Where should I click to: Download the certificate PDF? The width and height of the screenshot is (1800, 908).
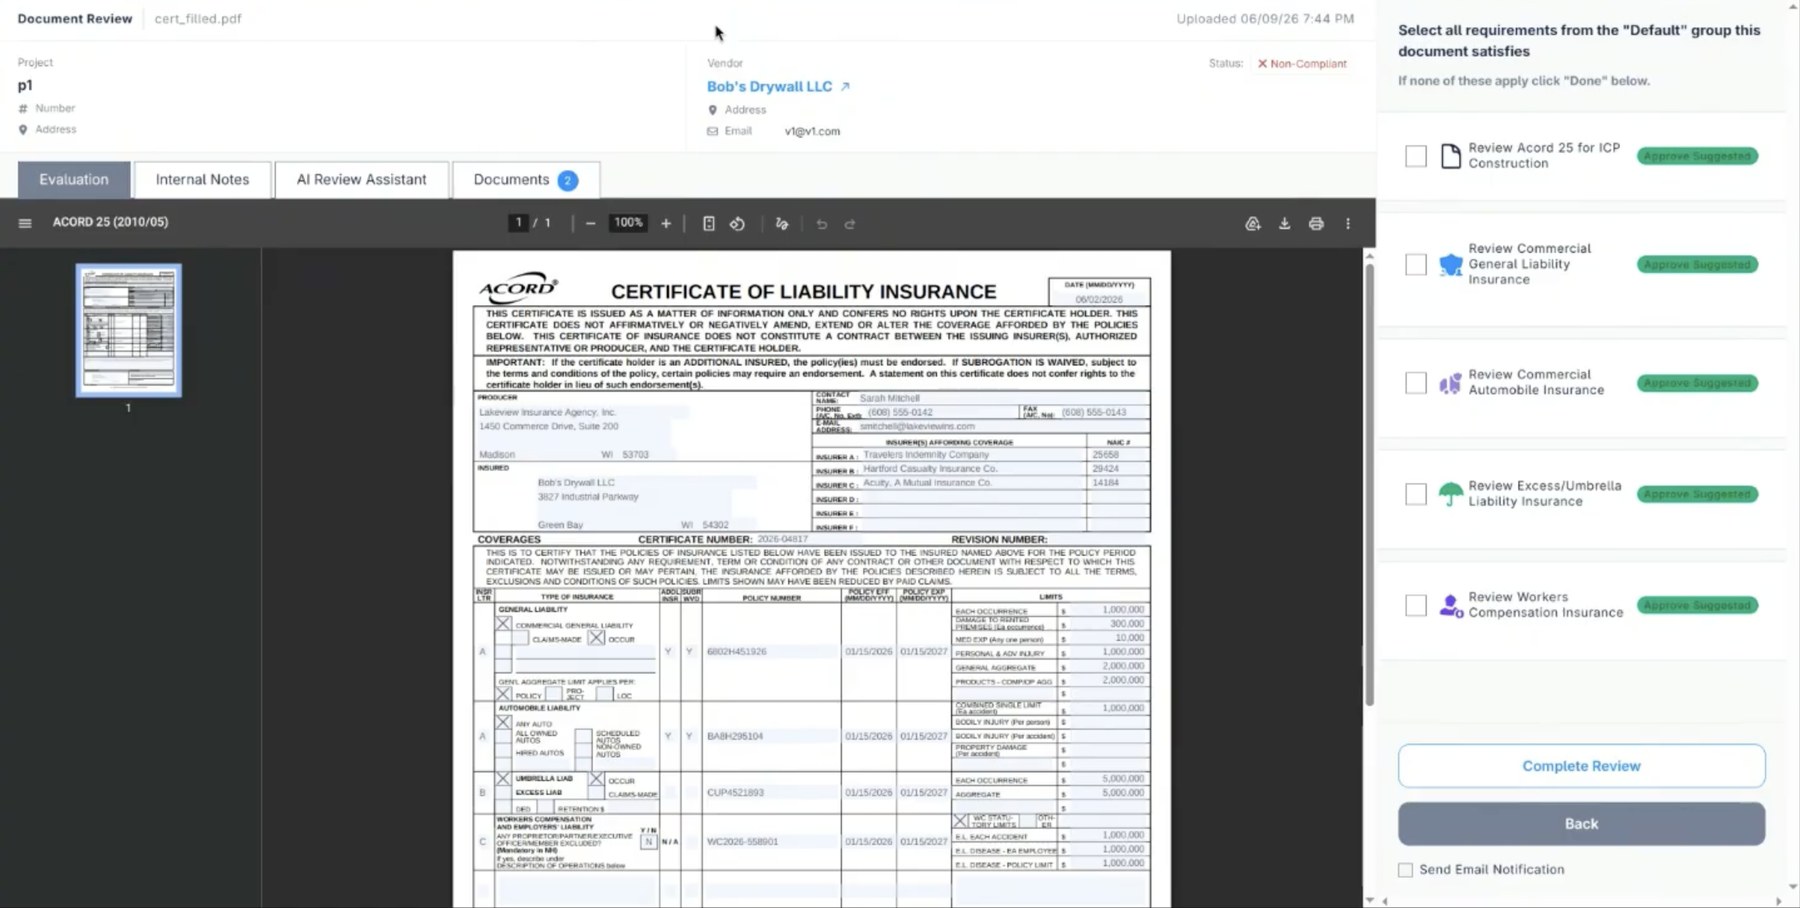[1284, 223]
